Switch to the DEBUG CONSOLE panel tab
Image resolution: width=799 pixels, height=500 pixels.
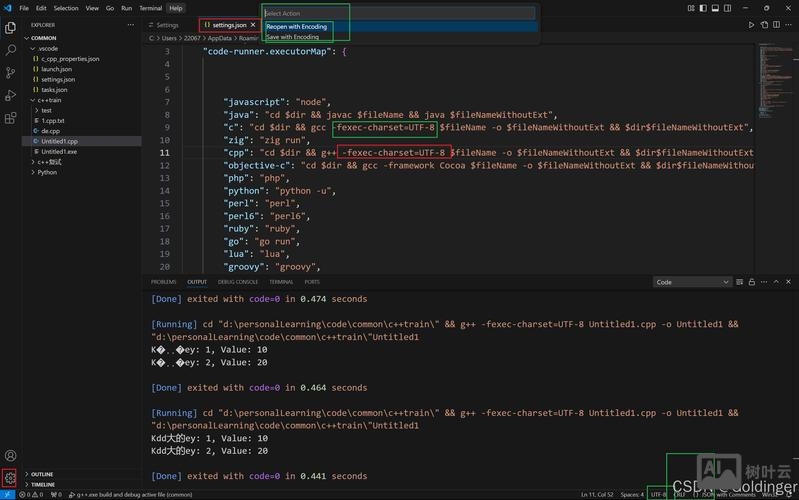(238, 282)
